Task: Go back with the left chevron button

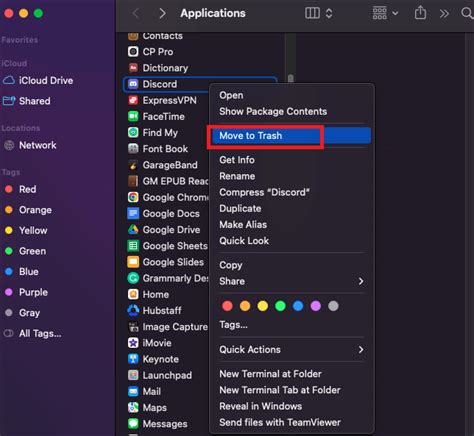Action: tap(136, 13)
